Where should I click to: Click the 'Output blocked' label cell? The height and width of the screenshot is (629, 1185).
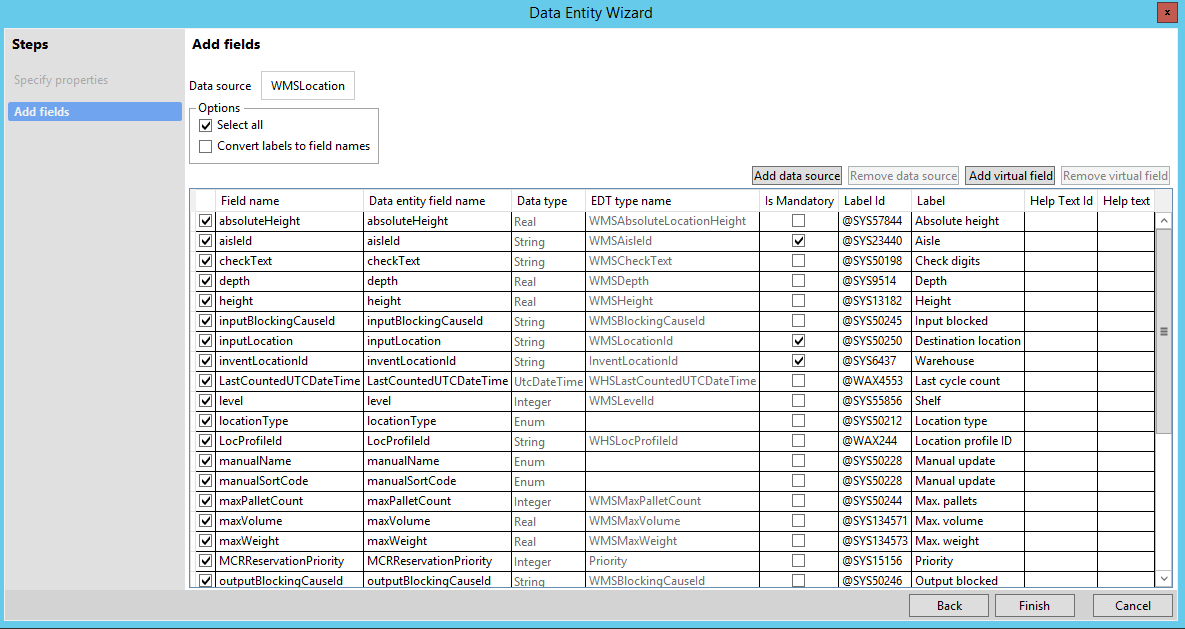coord(967,581)
